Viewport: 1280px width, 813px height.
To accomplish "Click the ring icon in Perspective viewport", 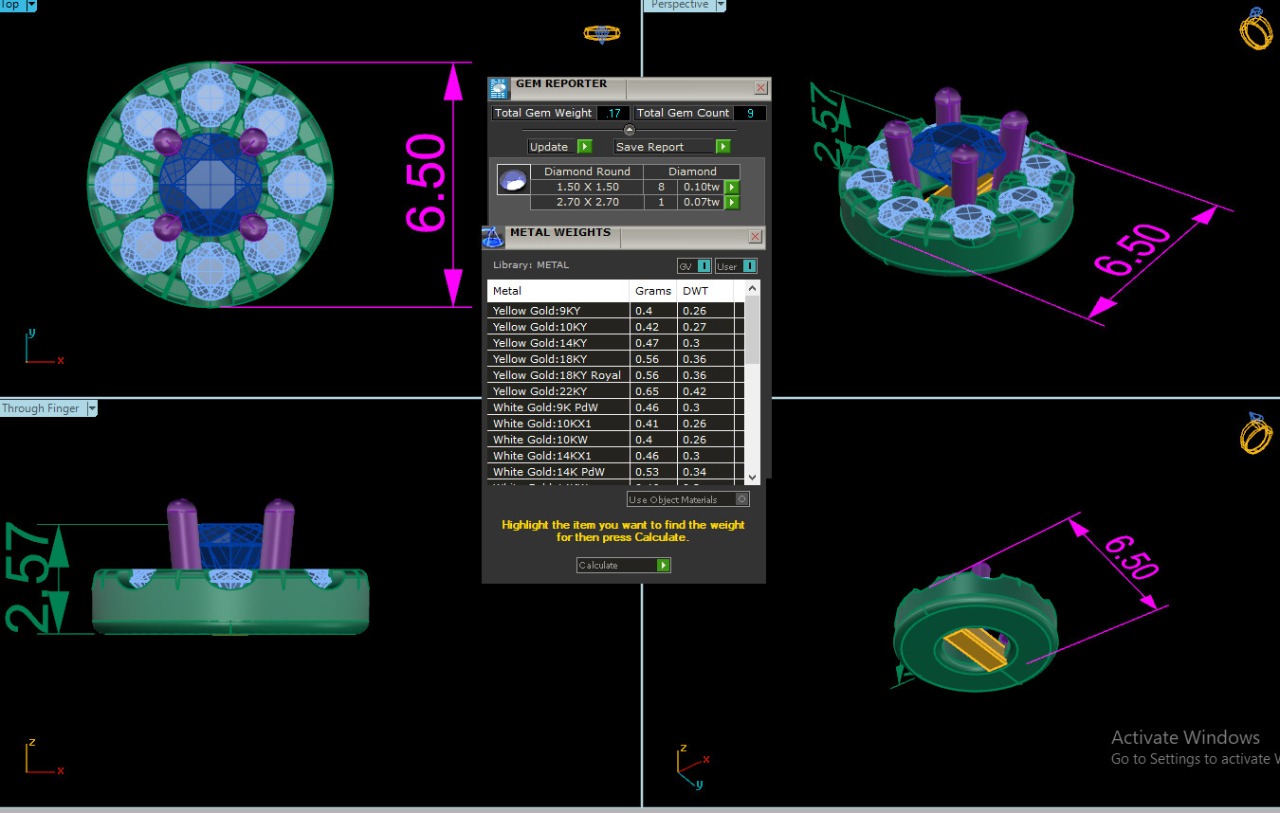I will pyautogui.click(x=1256, y=29).
